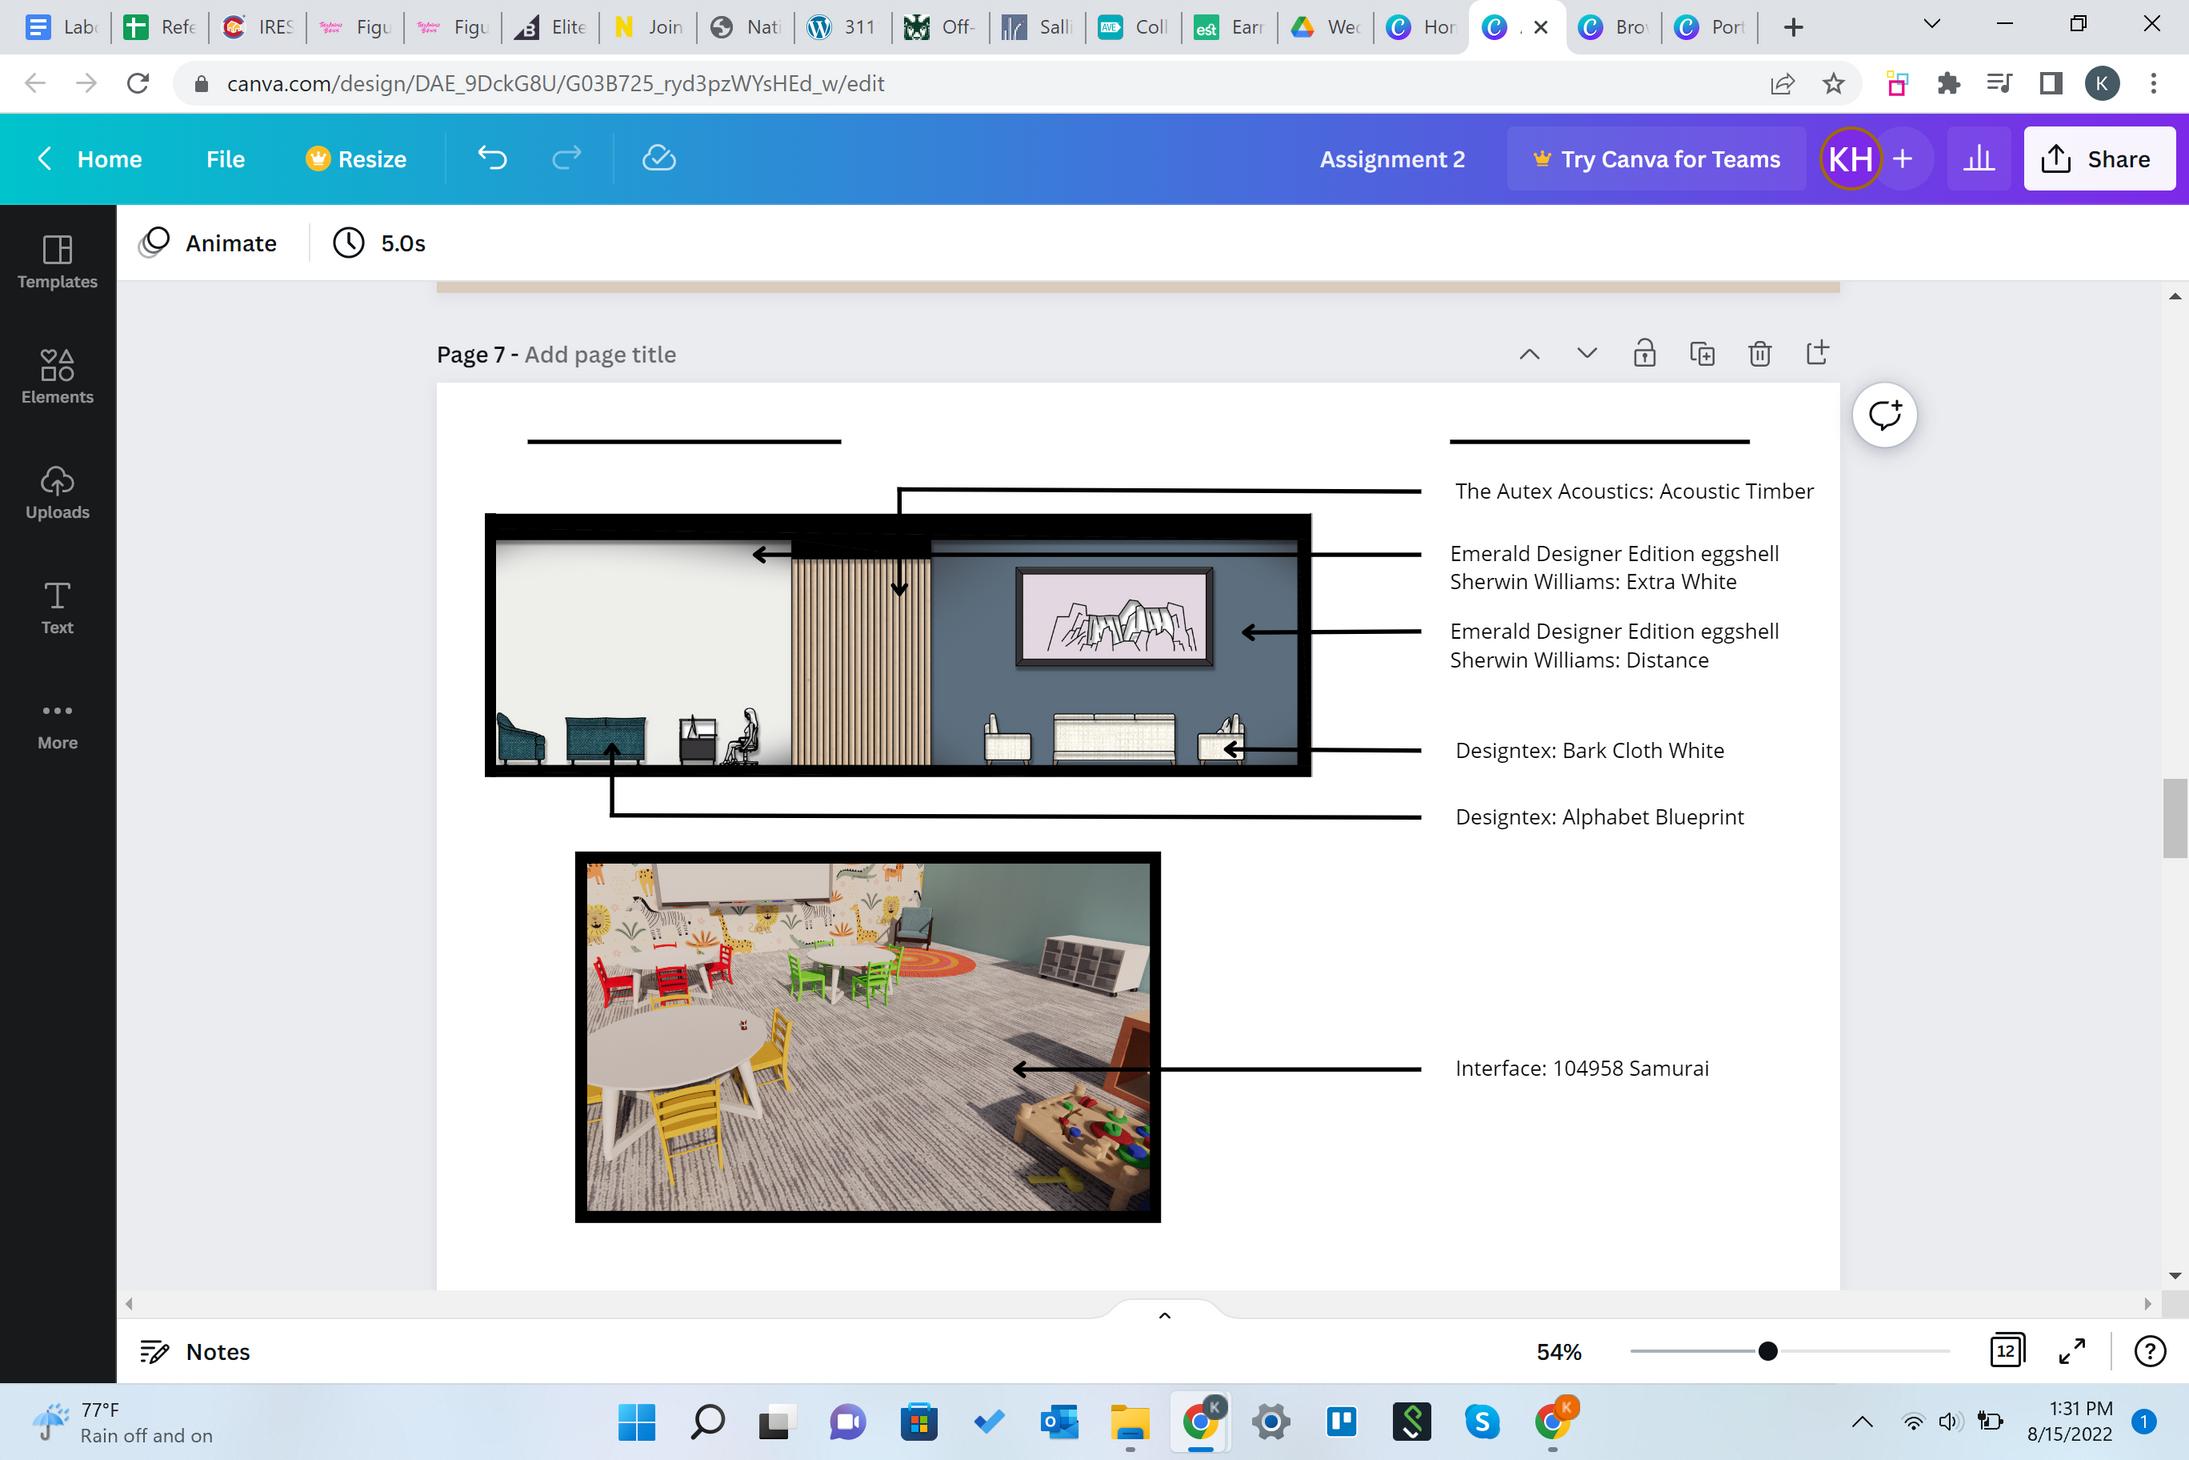Toggle grid view with page count icon
The width and height of the screenshot is (2189, 1460).
click(x=2006, y=1351)
